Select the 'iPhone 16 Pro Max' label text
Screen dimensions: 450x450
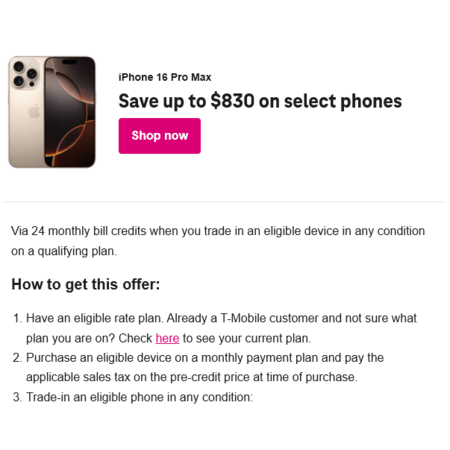click(x=165, y=77)
